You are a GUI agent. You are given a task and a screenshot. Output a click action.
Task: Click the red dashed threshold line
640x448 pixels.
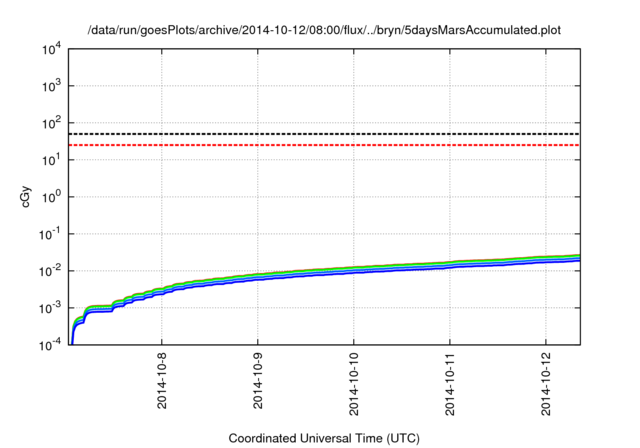click(324, 145)
